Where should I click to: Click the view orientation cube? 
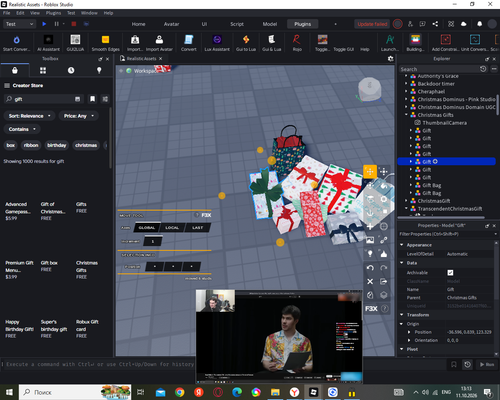click(369, 89)
